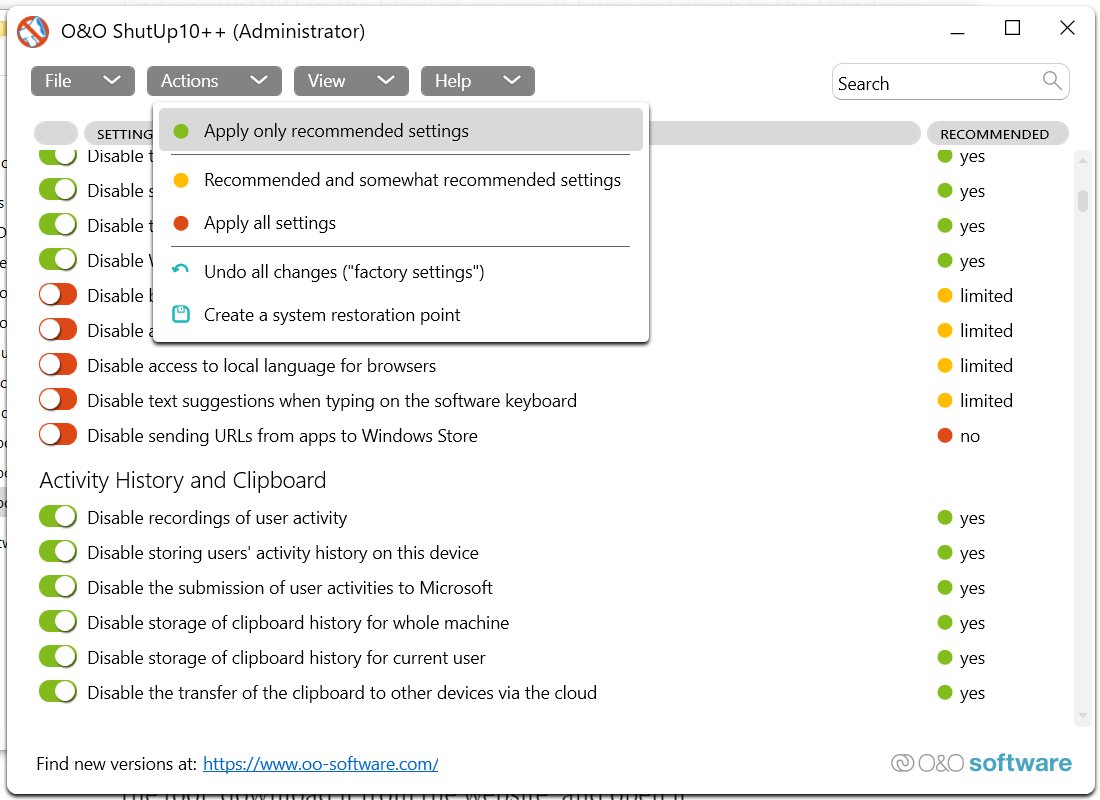This screenshot has height=800, width=1100.
Task: Click the vertical scrollbar thumb
Action: click(x=1082, y=201)
